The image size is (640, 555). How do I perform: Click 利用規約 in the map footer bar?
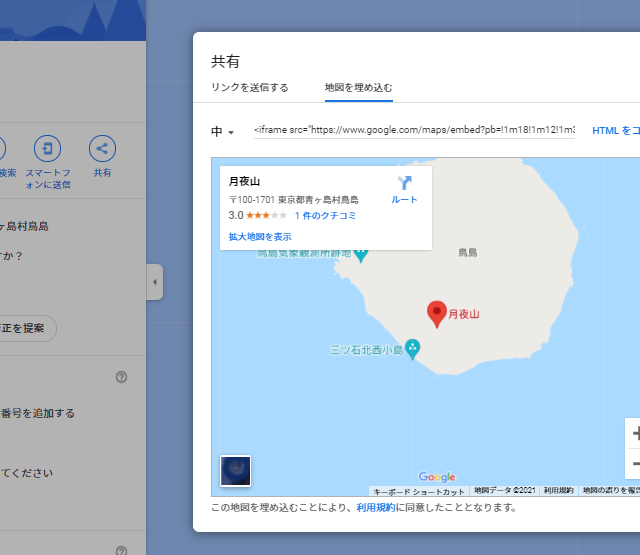point(559,491)
